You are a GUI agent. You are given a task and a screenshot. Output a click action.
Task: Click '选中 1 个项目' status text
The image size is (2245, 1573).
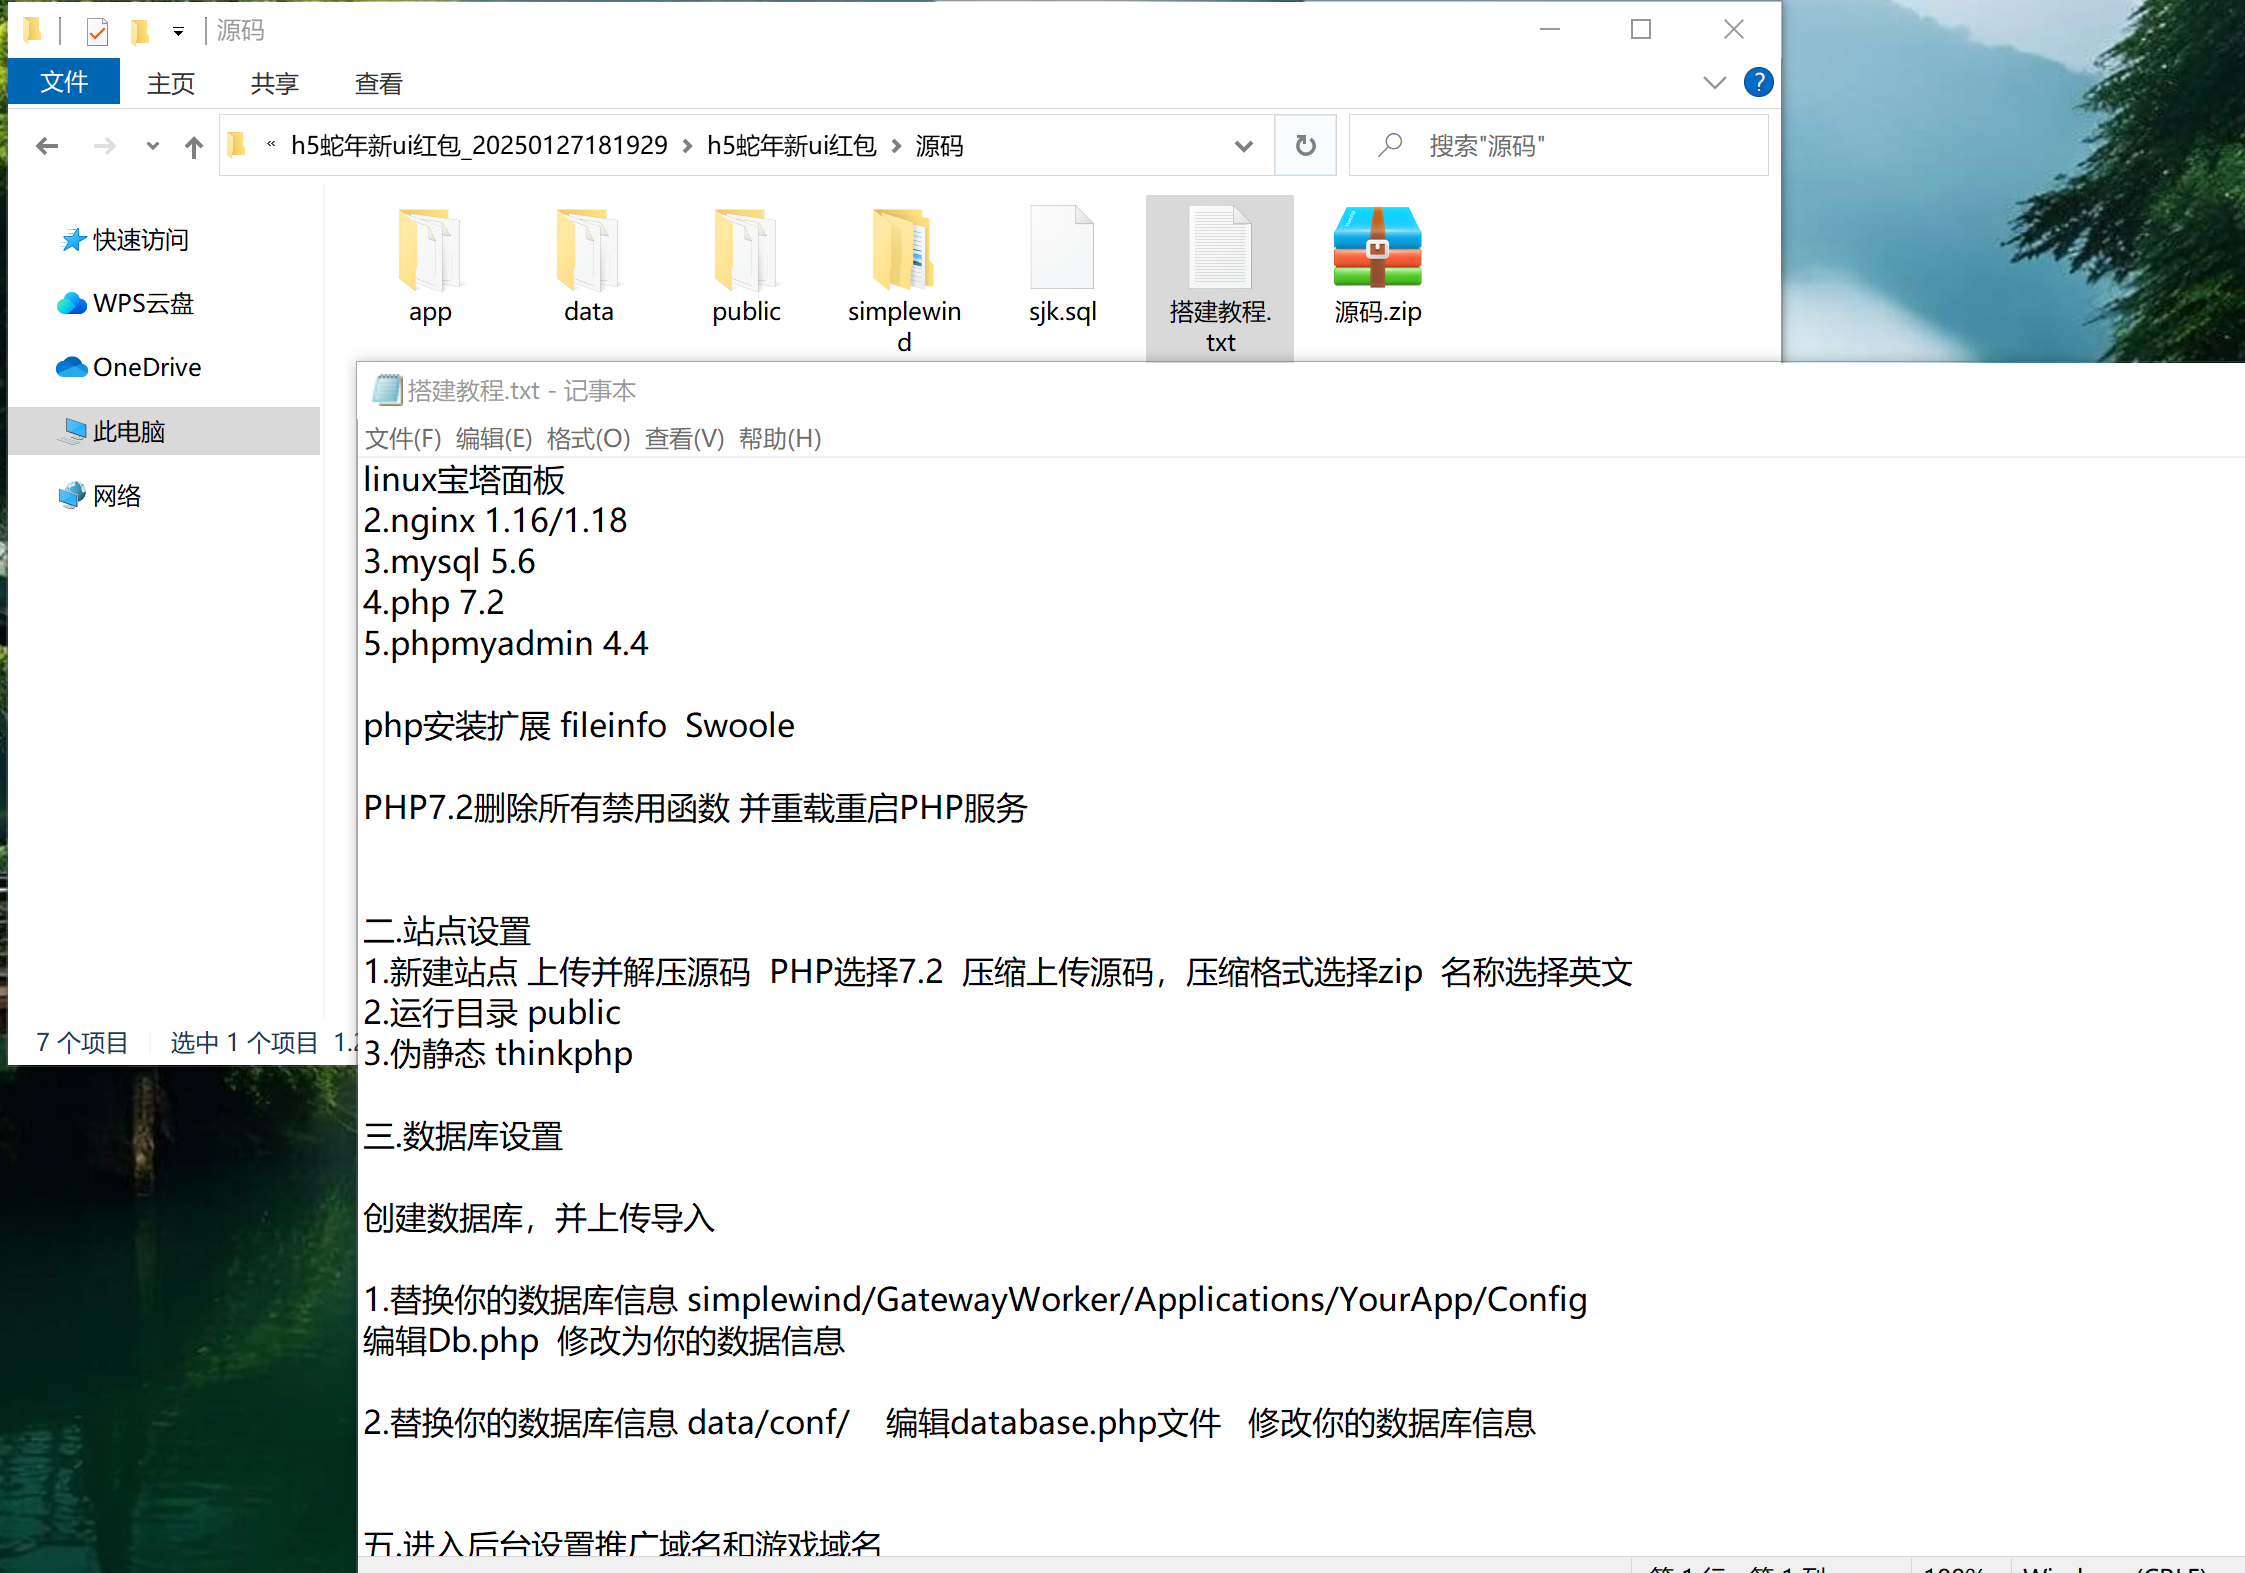tap(243, 1043)
